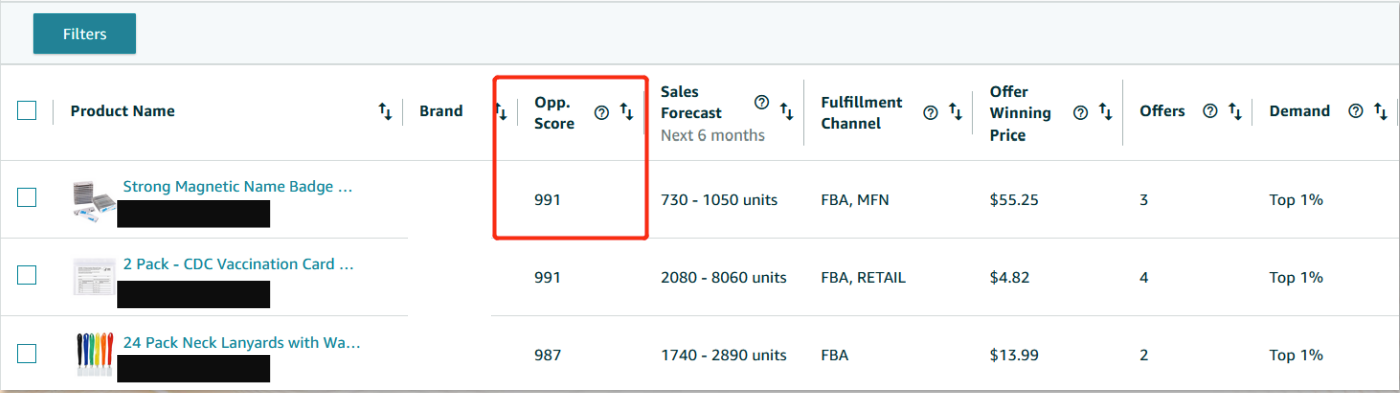
Task: Select the 2080 - 8060 units forecast cell
Action: (x=724, y=277)
